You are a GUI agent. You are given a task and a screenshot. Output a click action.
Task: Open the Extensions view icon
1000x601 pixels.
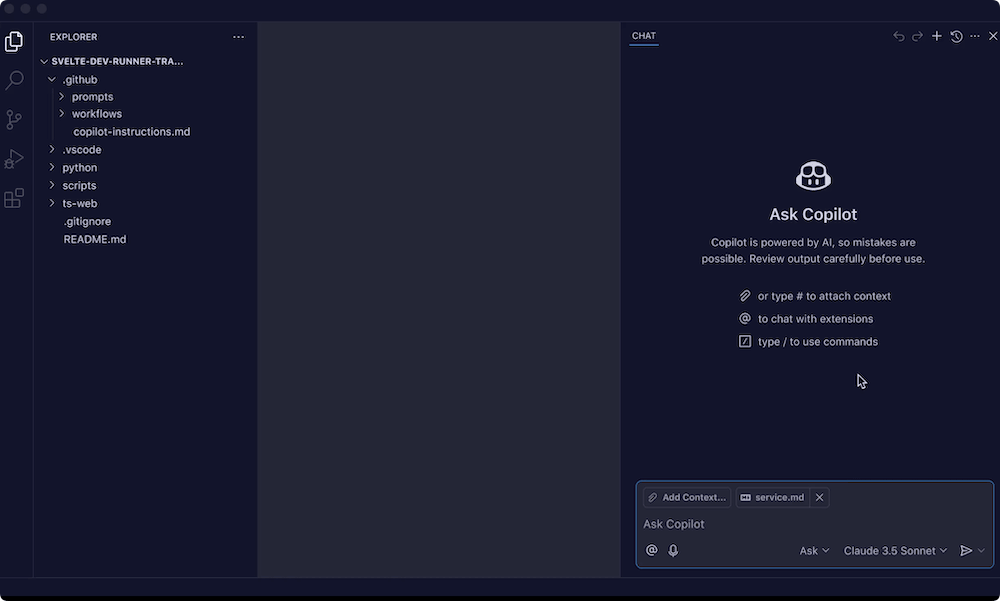coord(14,198)
